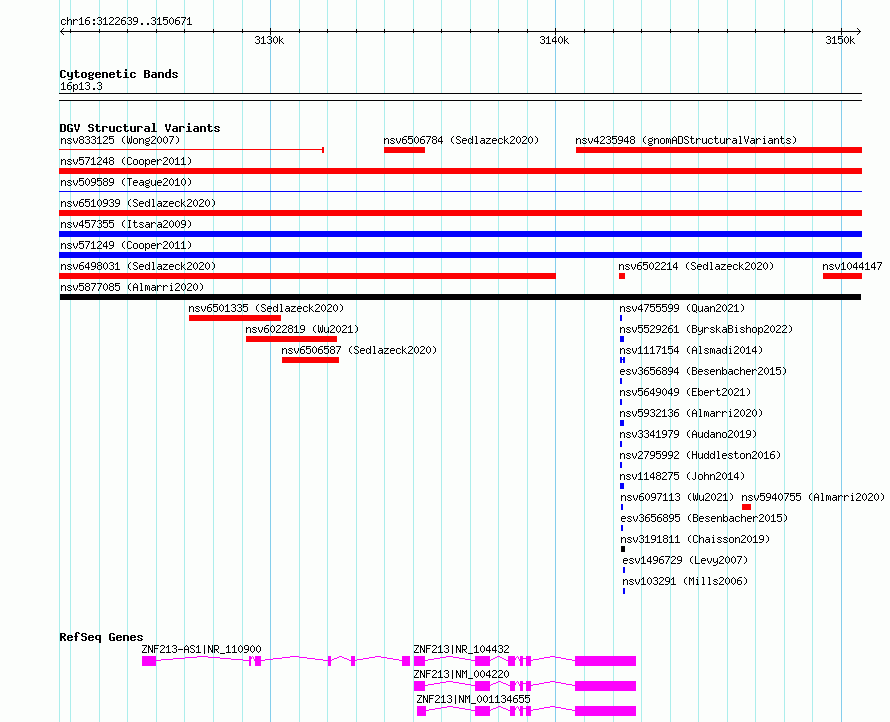Click nsv3191811 (Chaisson2019) variant label
The height and width of the screenshot is (722, 890).
coord(695,539)
